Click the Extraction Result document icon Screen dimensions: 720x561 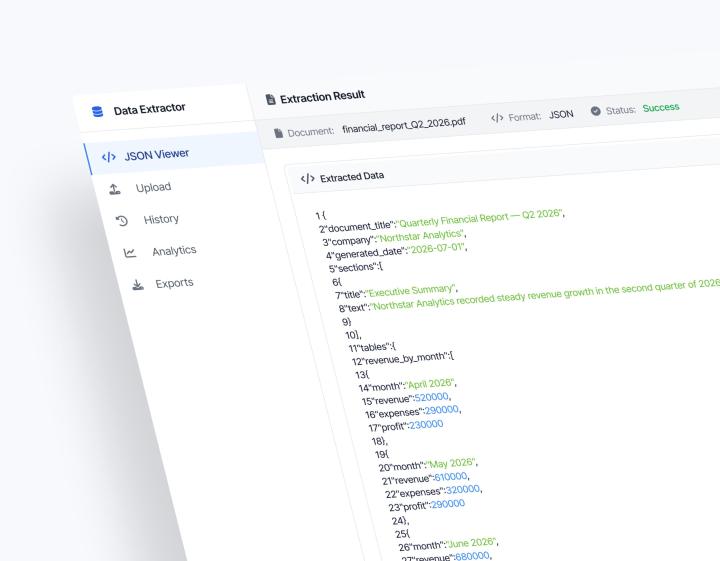click(x=270, y=99)
